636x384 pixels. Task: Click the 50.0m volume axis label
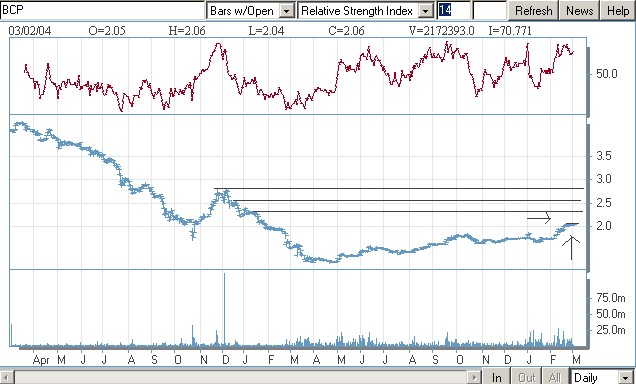[610, 314]
